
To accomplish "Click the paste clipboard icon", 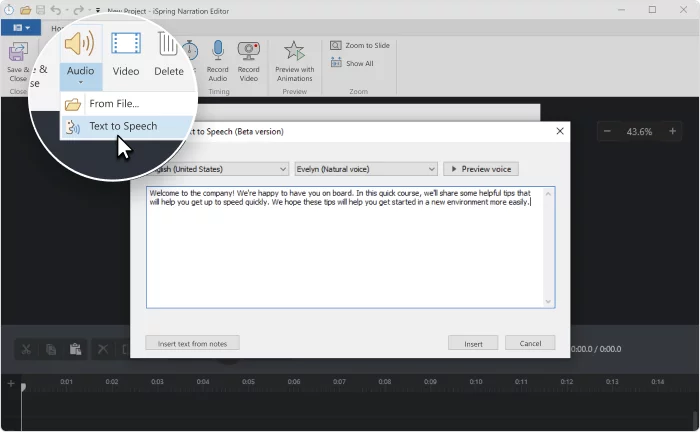I will point(75,349).
